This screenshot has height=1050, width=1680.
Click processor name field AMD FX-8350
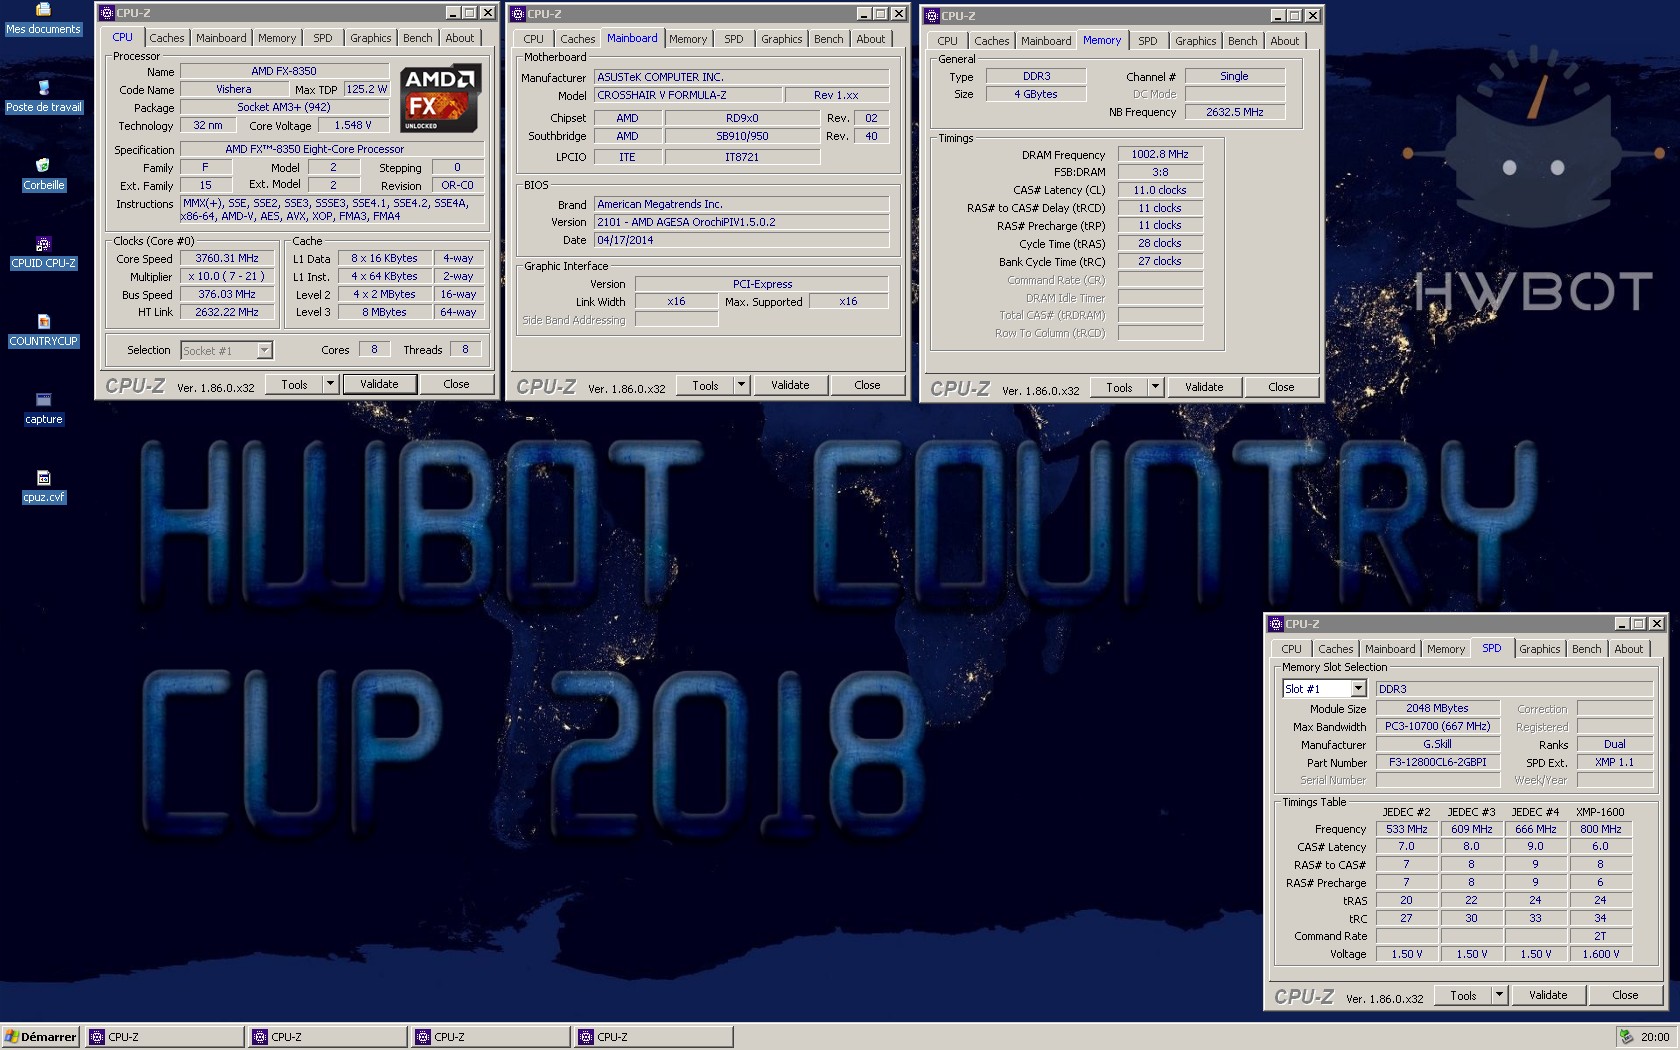(284, 71)
